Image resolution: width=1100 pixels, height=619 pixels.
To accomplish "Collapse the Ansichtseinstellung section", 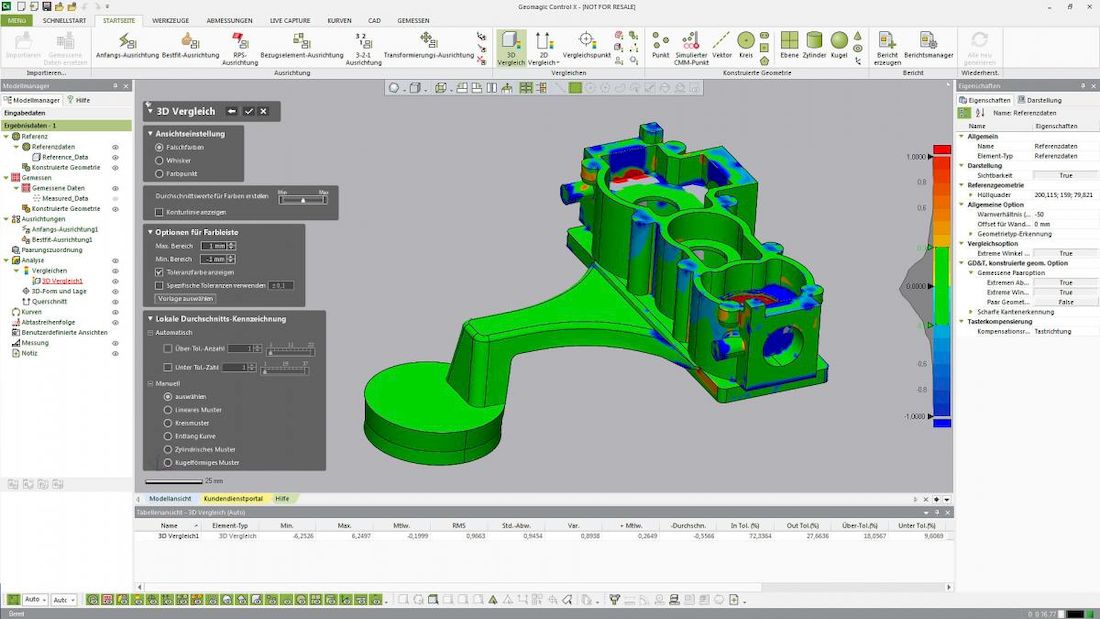I will (x=150, y=133).
